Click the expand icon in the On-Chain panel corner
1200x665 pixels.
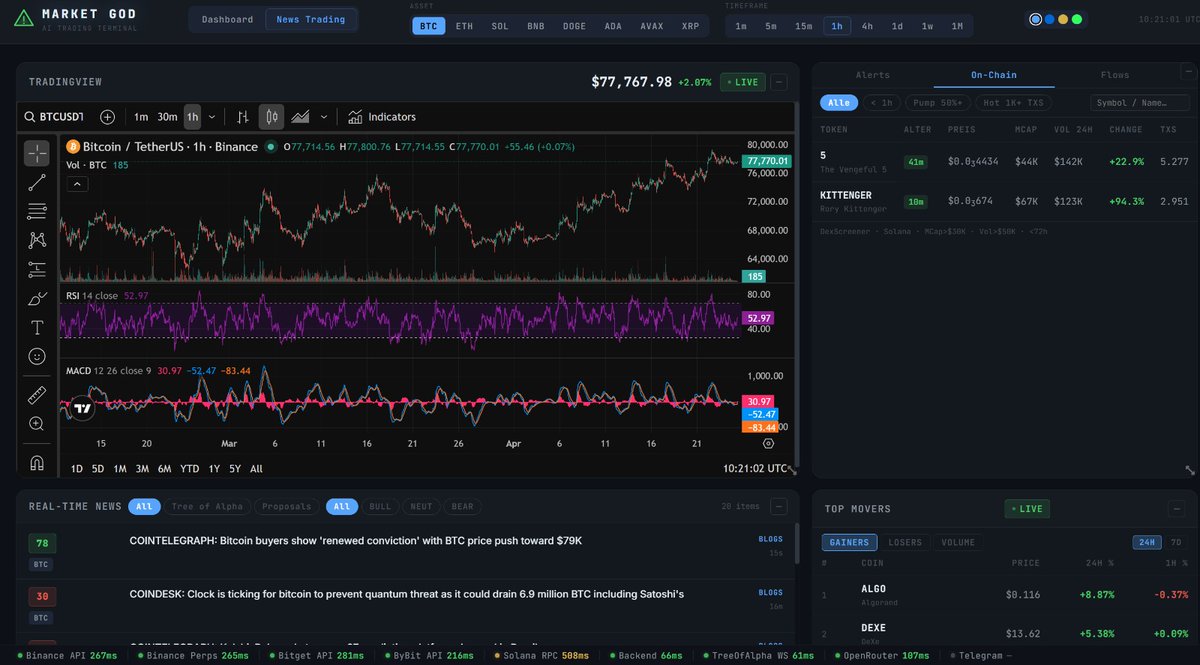[1189, 470]
